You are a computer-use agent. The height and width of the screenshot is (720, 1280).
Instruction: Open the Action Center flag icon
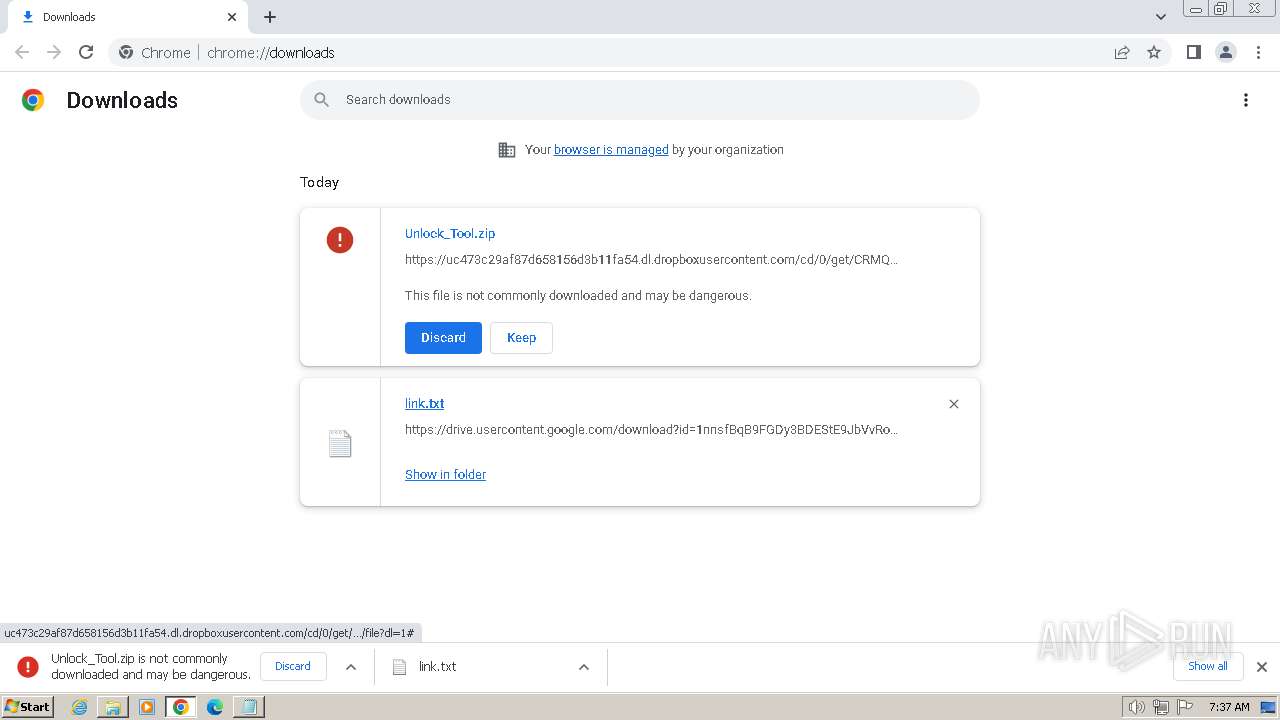coord(1185,707)
